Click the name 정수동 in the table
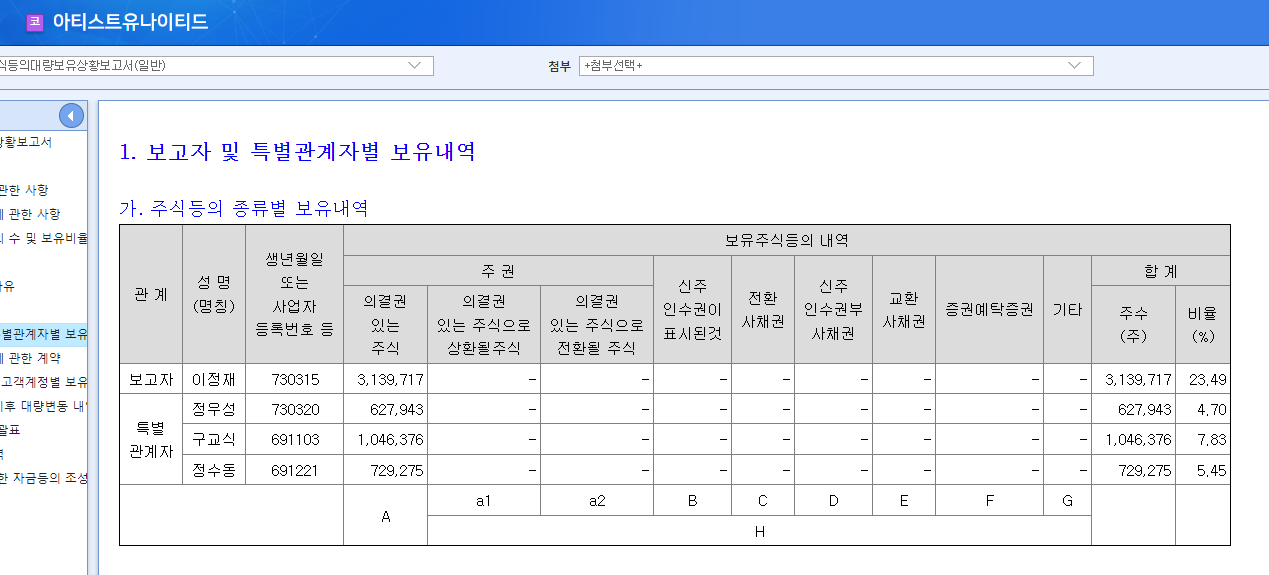Screen dimensions: 1269x575 point(214,470)
